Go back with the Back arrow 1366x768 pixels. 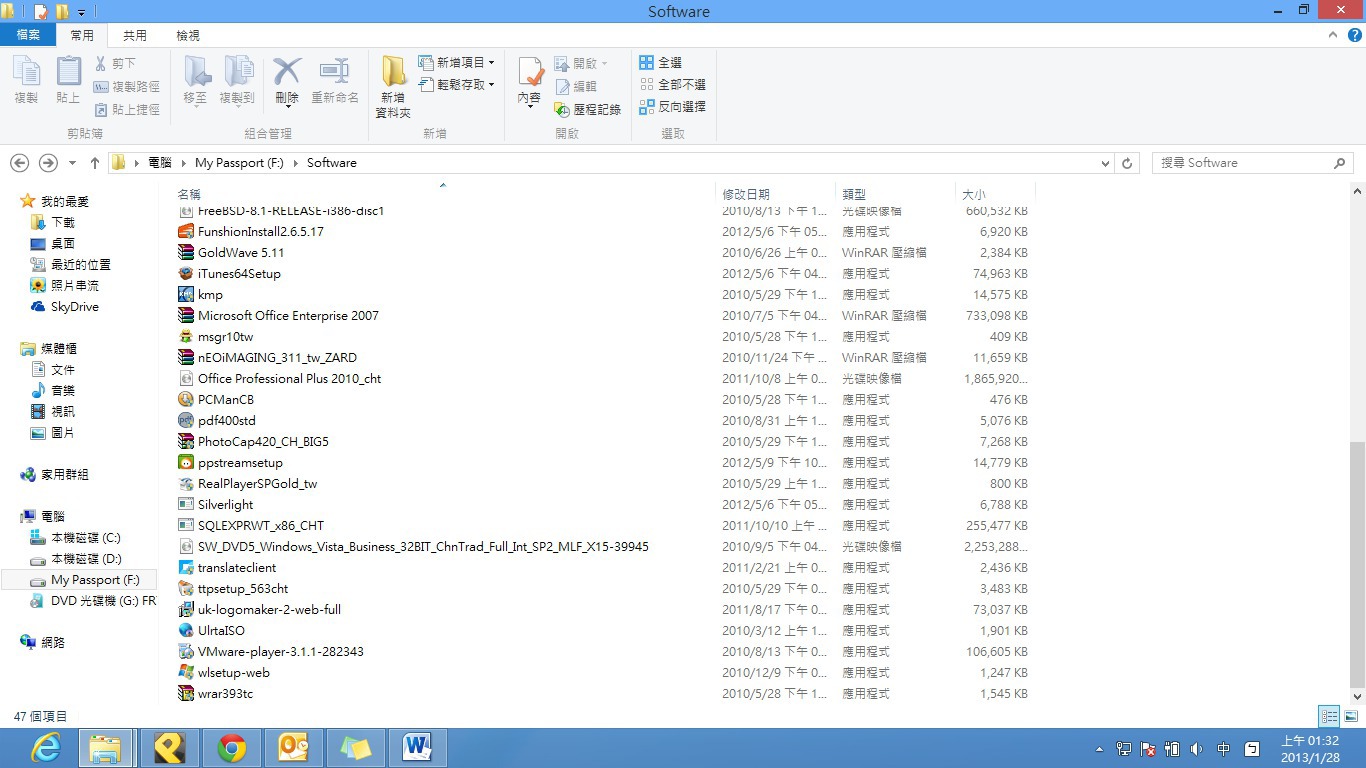click(19, 163)
